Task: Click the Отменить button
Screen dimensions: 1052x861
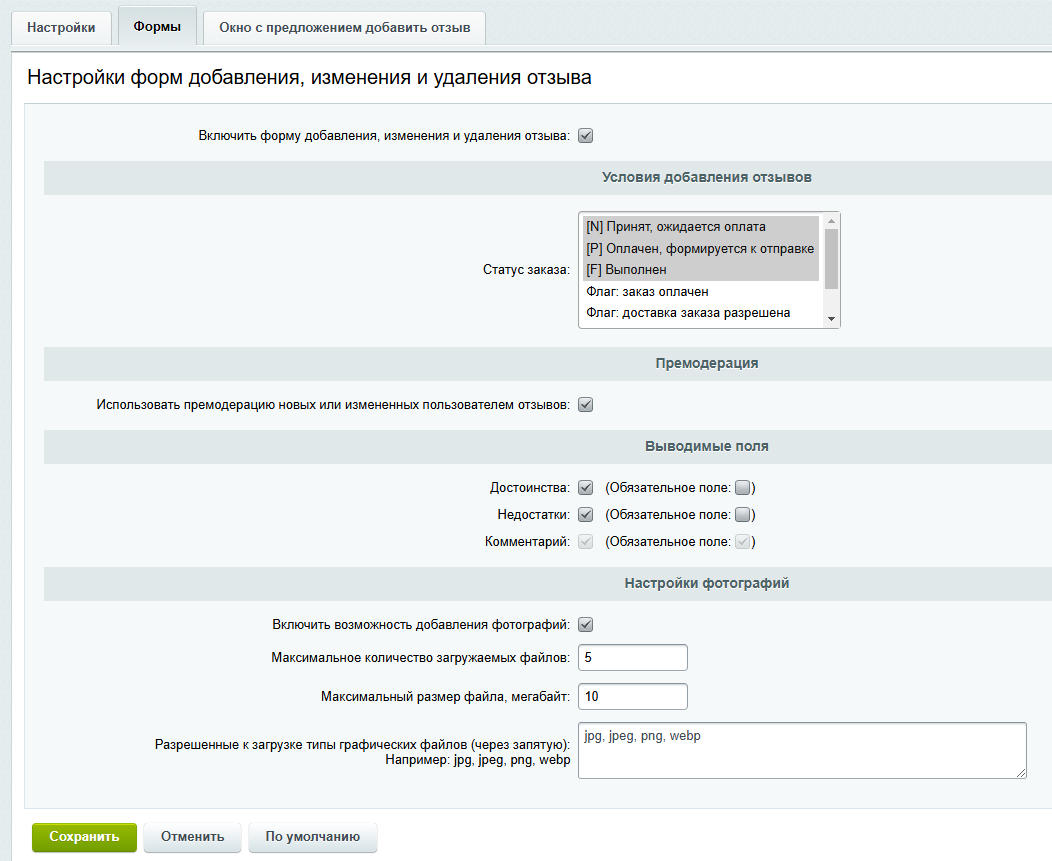Action: [x=192, y=837]
